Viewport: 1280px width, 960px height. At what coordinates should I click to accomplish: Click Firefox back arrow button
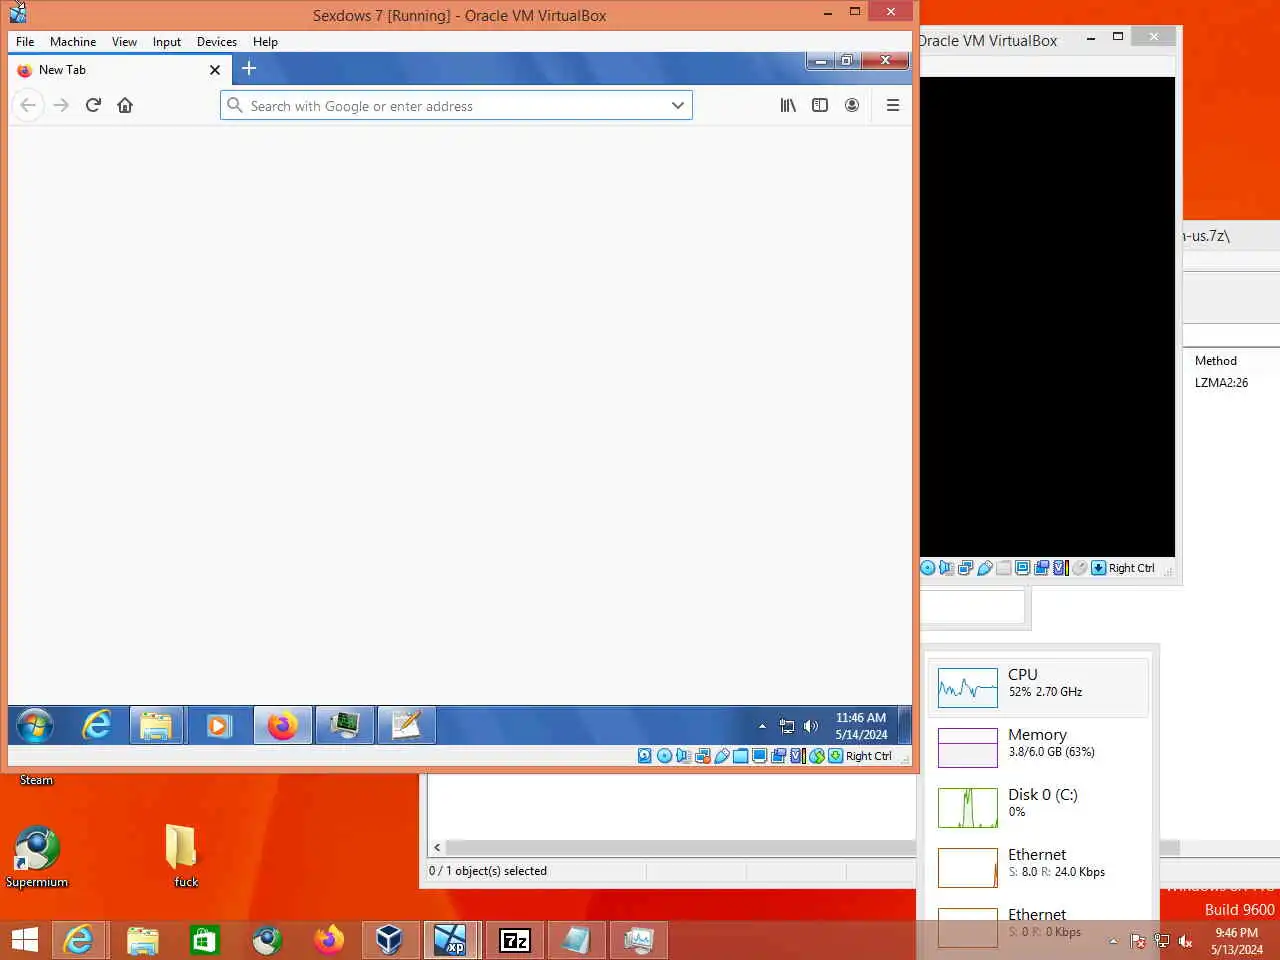click(x=28, y=105)
